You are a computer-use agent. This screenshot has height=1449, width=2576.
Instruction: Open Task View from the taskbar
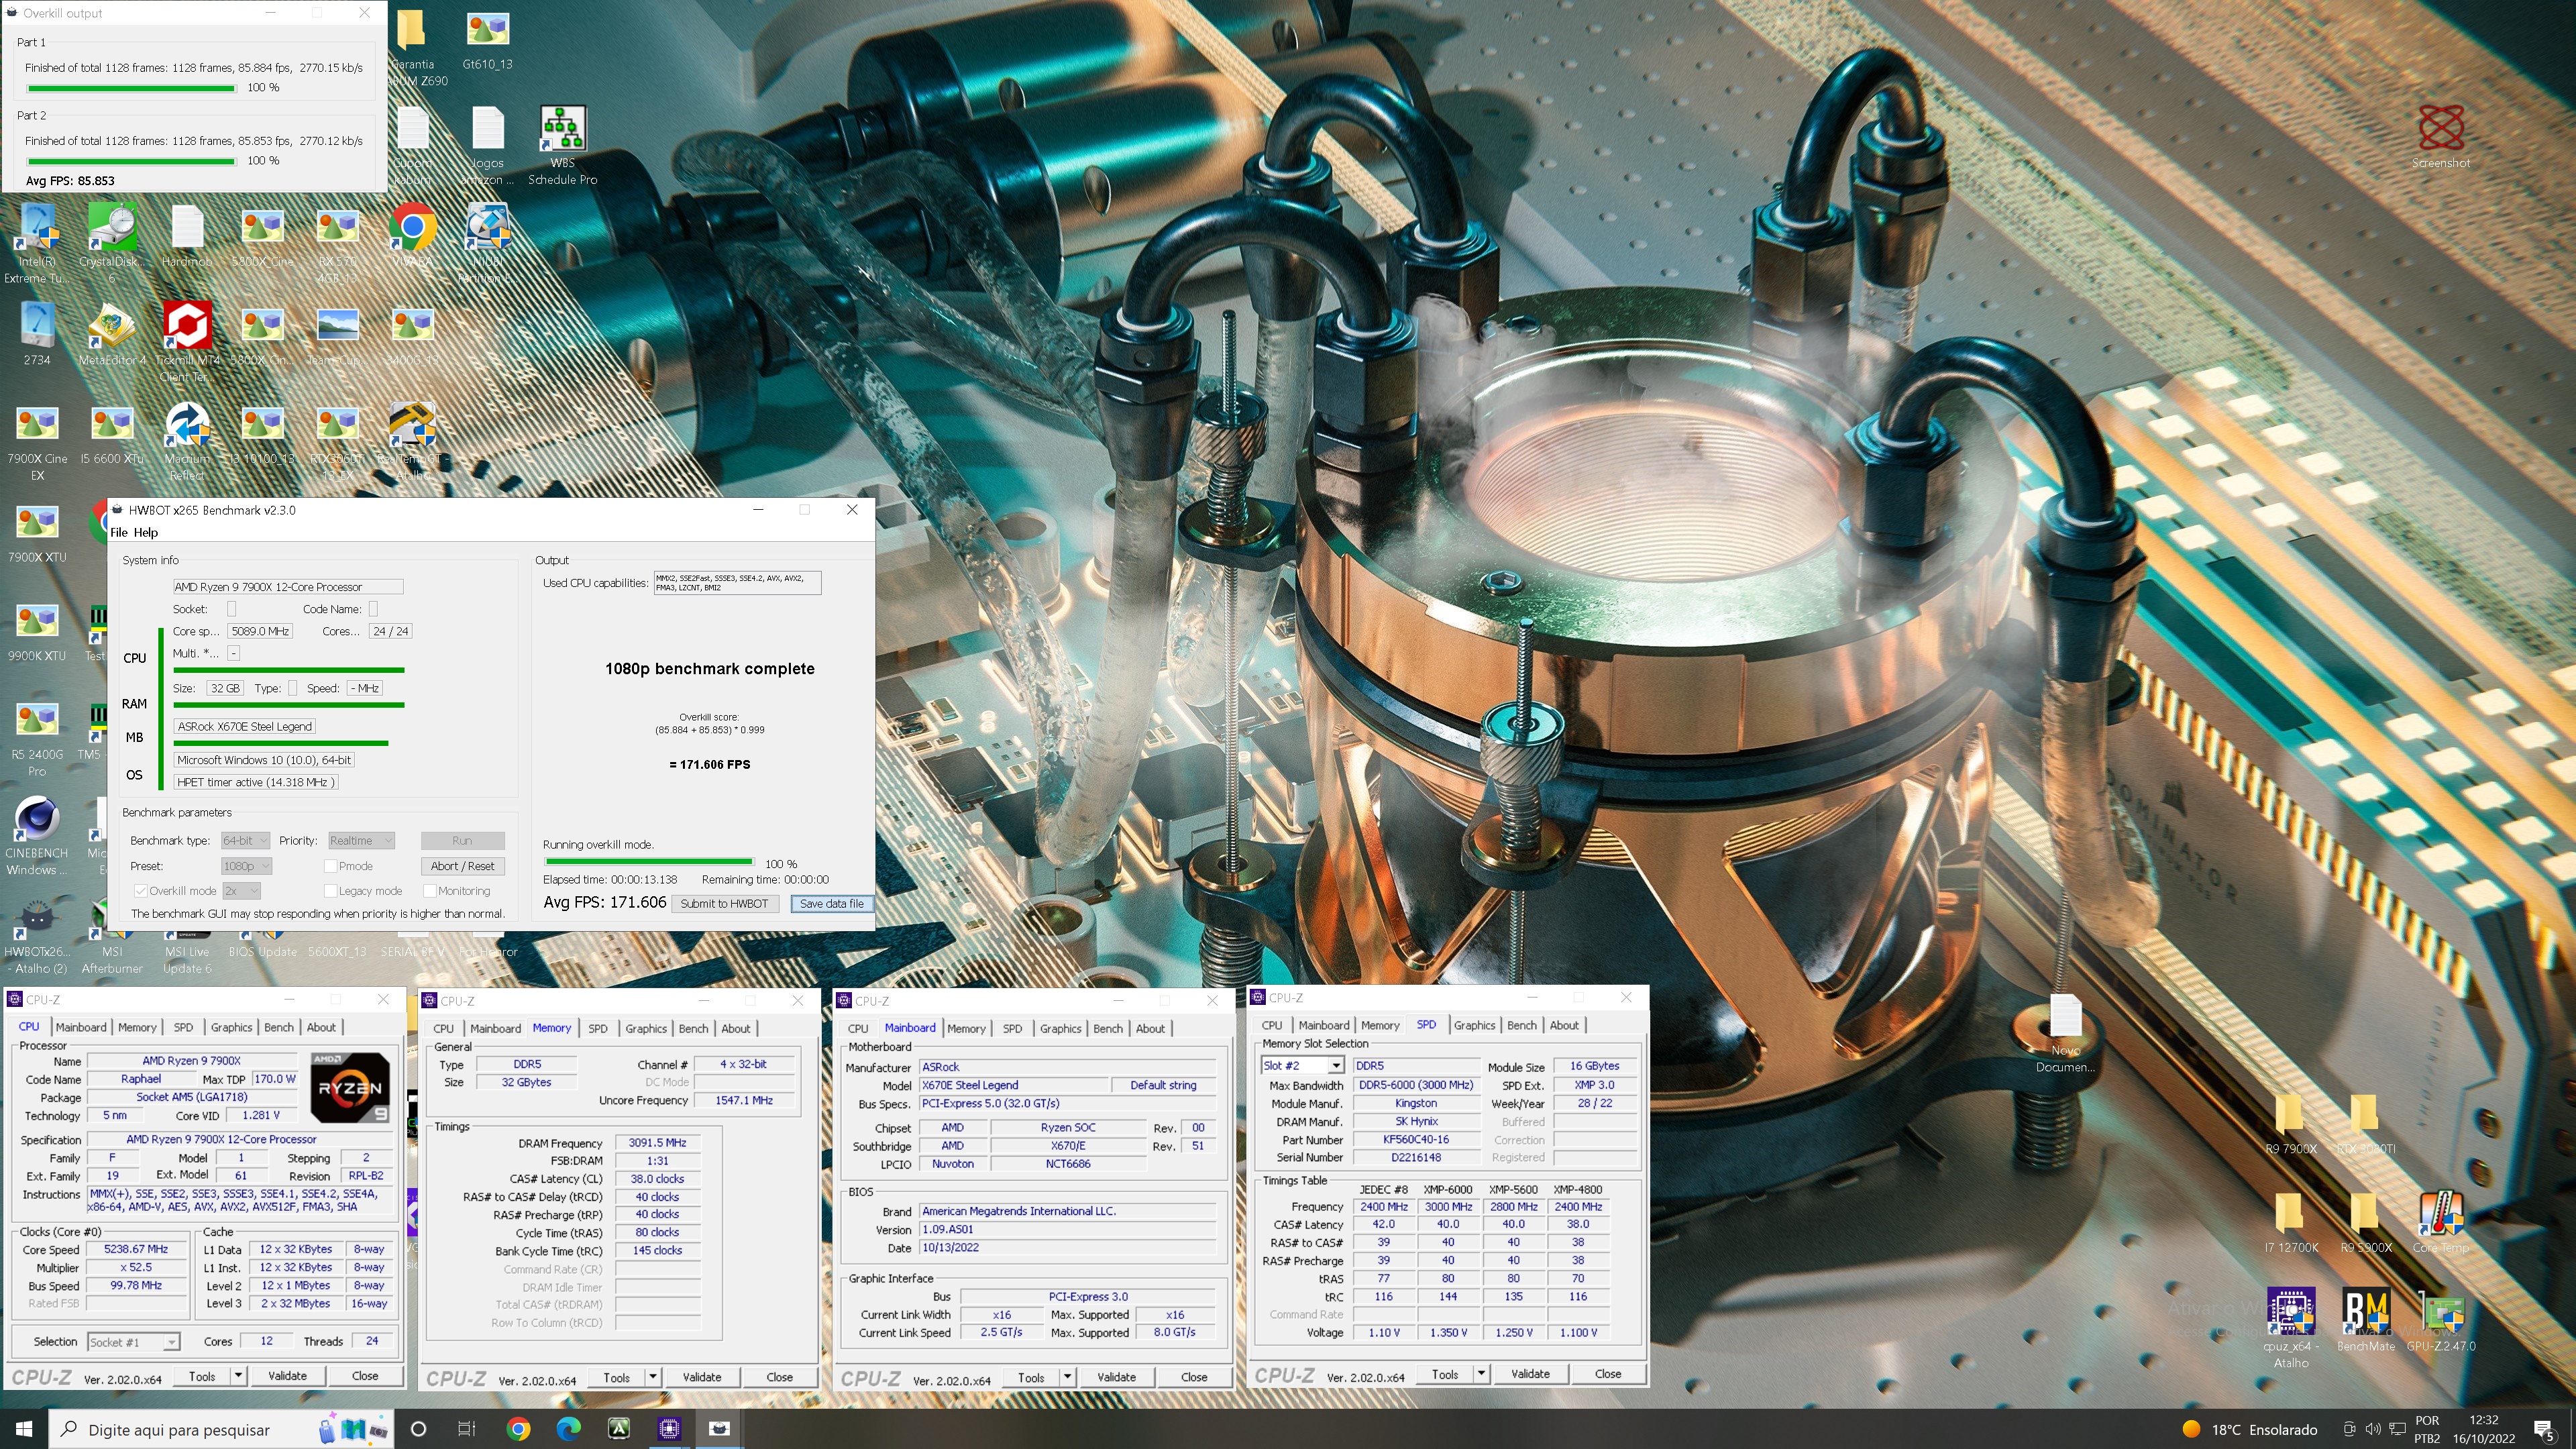[467, 1429]
